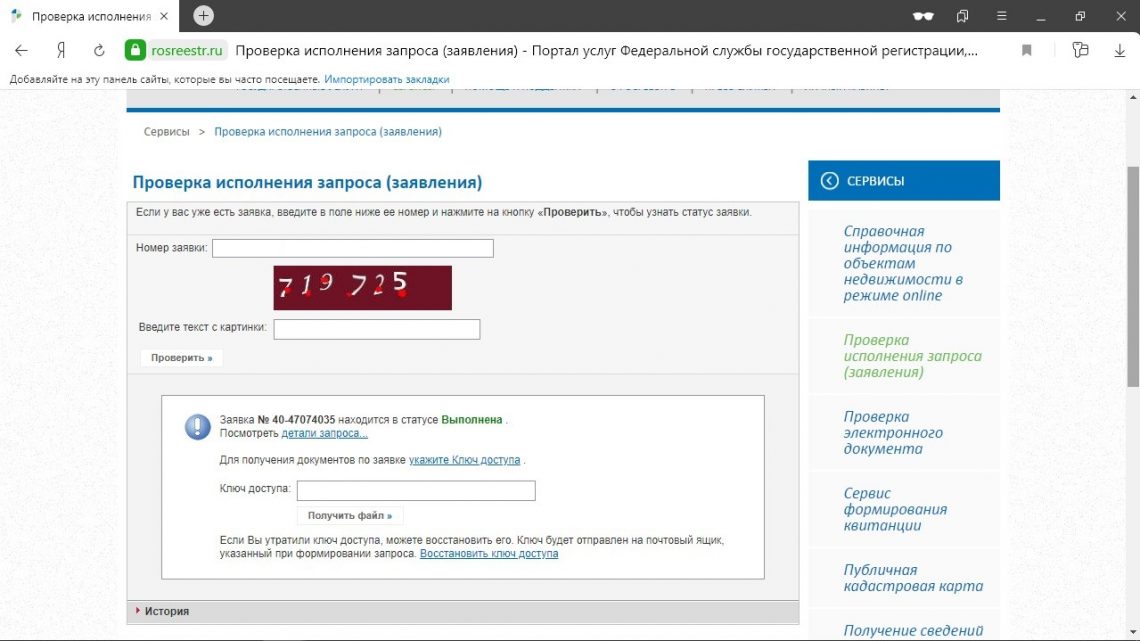
Task: Open Публичная кадастровая карта menu item
Action: point(912,578)
